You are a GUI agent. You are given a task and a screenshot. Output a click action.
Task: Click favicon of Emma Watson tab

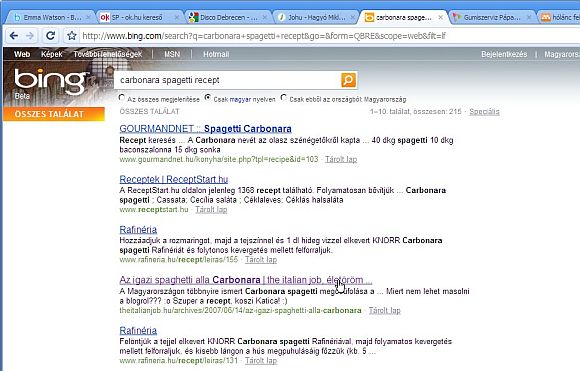(x=17, y=17)
